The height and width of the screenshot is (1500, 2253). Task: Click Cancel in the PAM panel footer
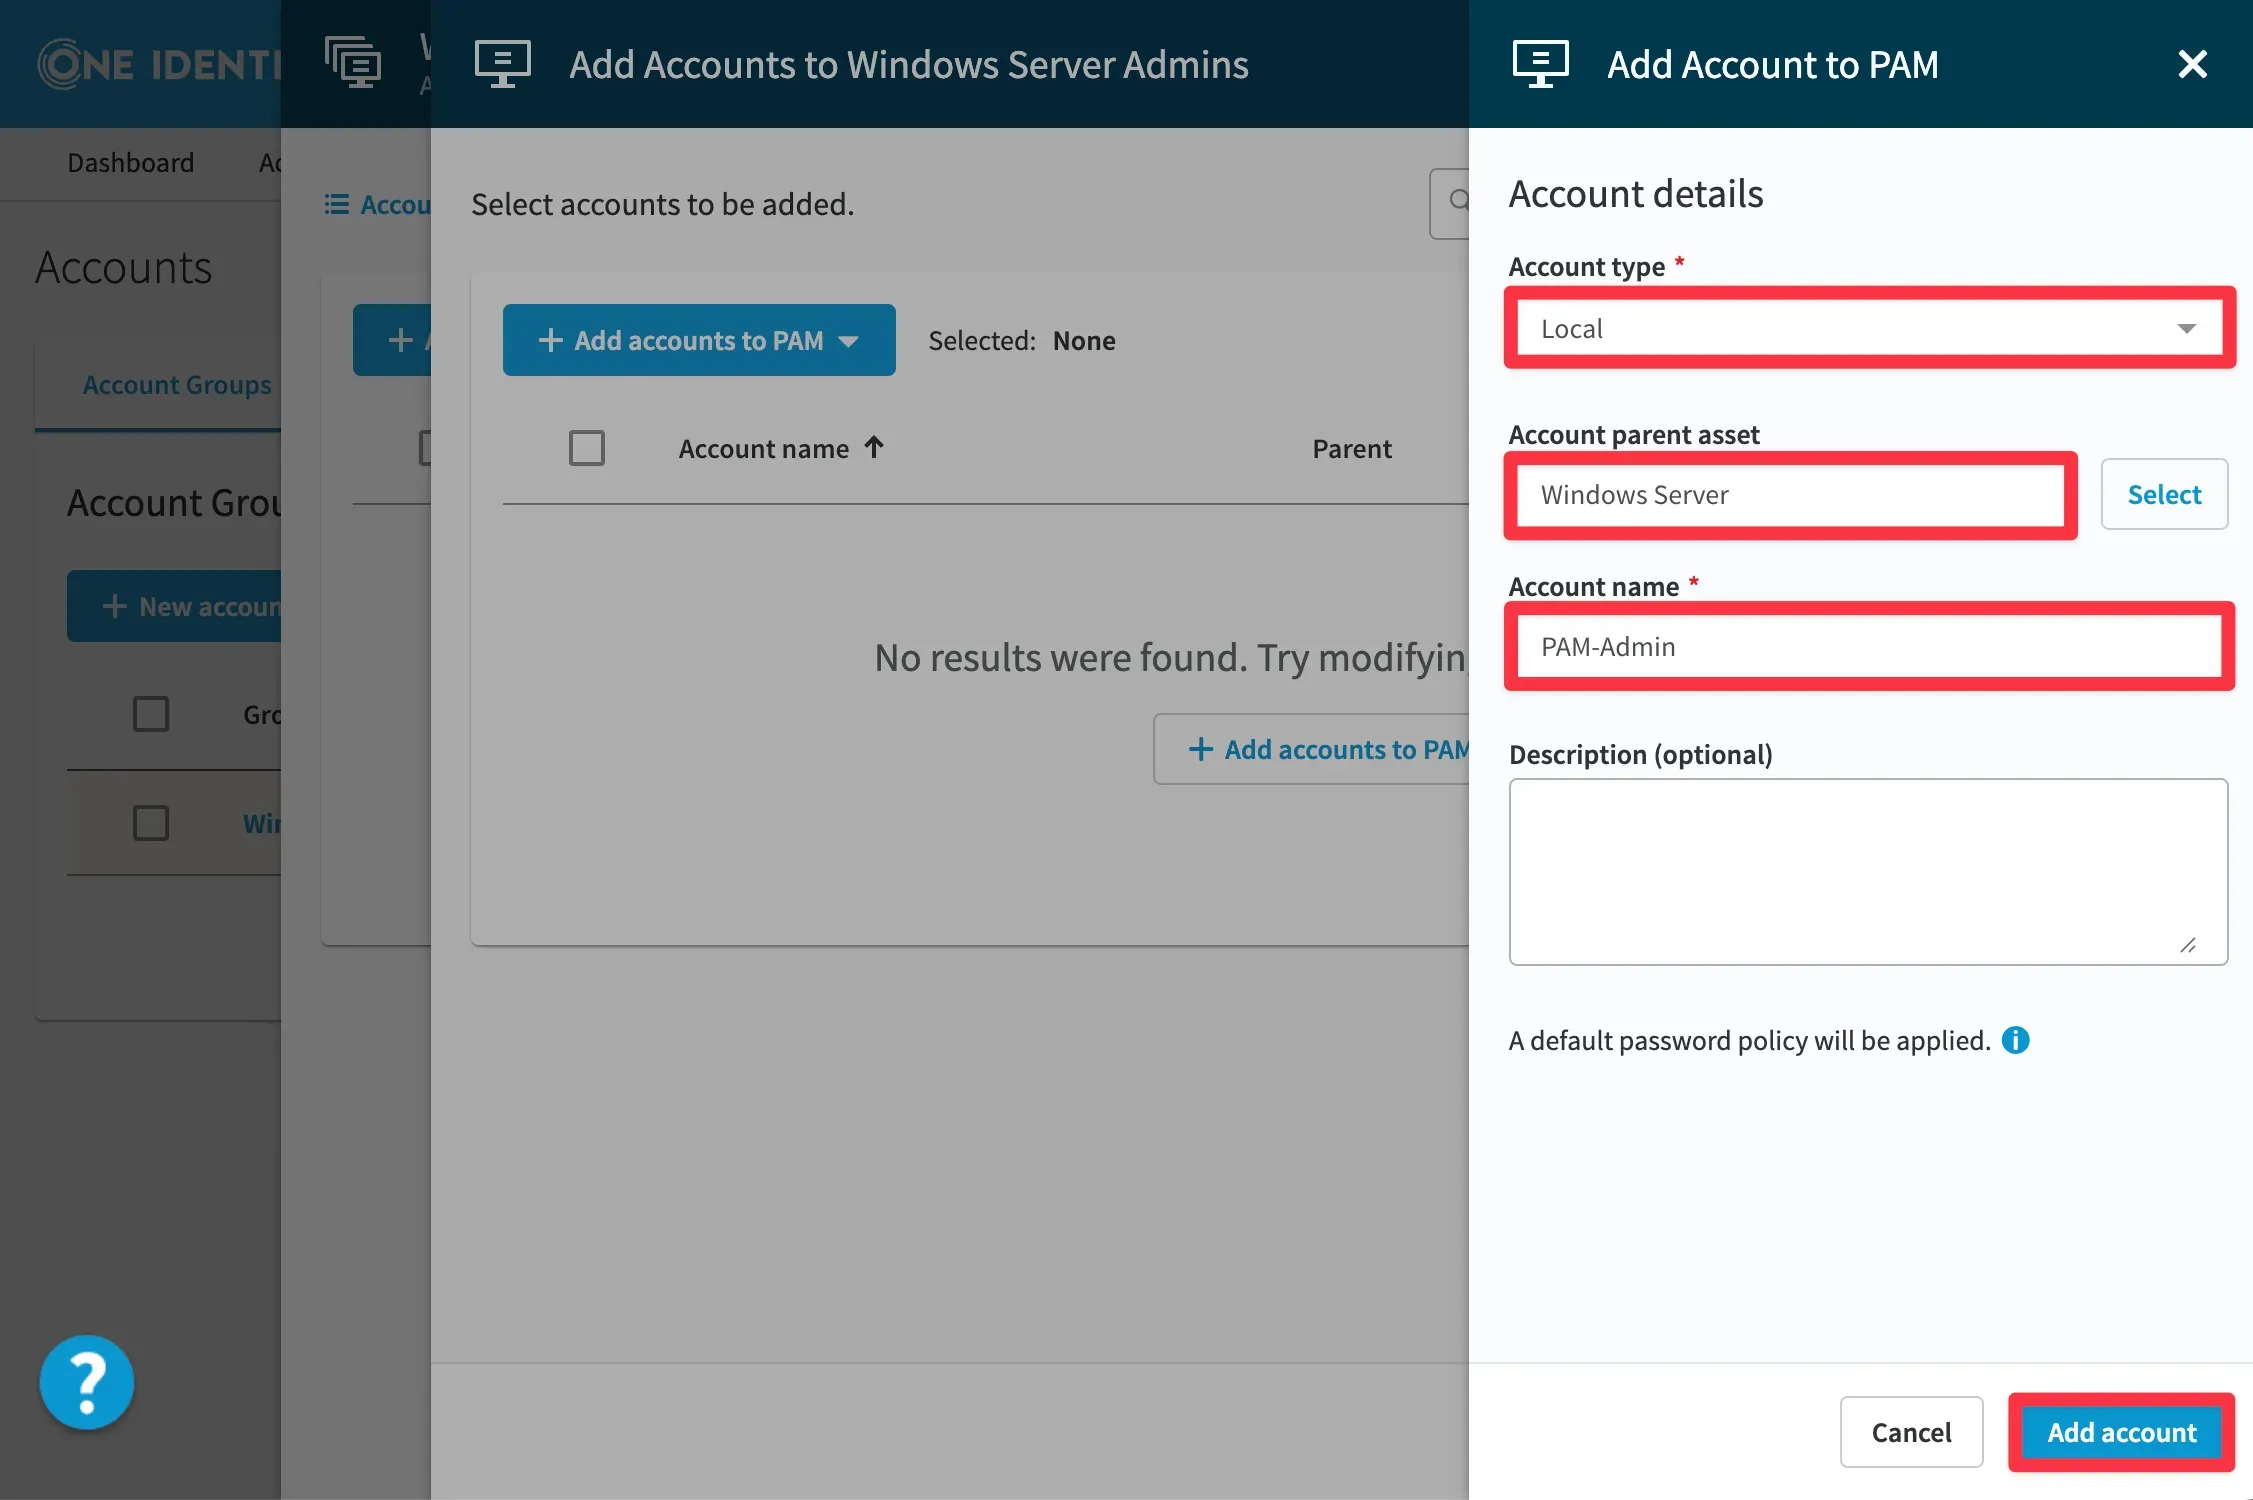1911,1432
